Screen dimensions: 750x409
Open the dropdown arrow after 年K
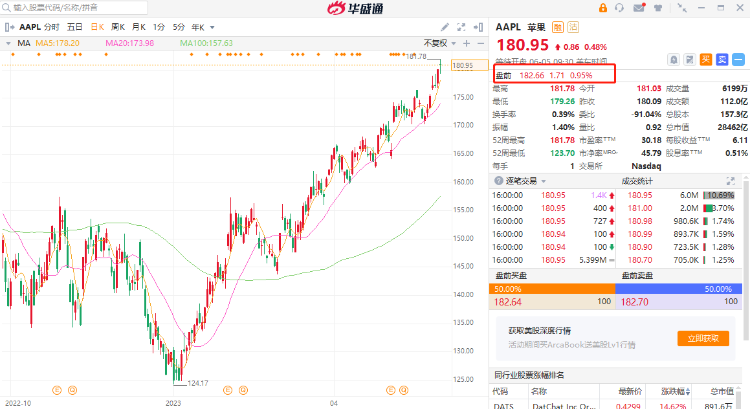pos(212,28)
